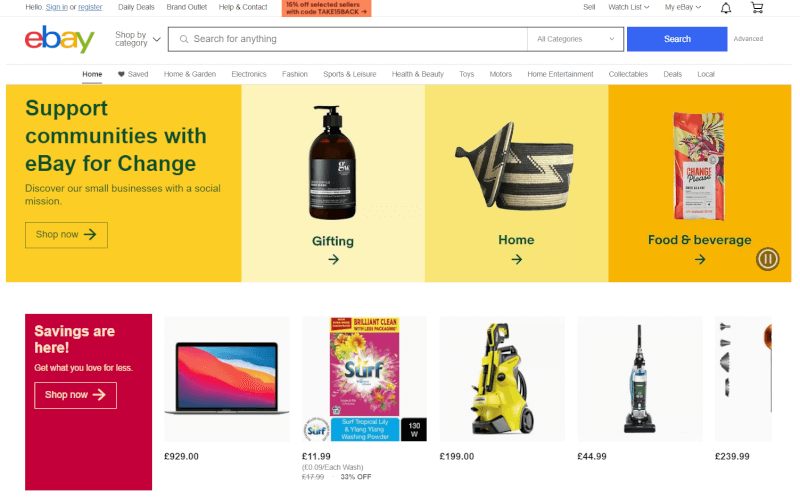
Task: Click the eBay logo
Action: (x=60, y=39)
